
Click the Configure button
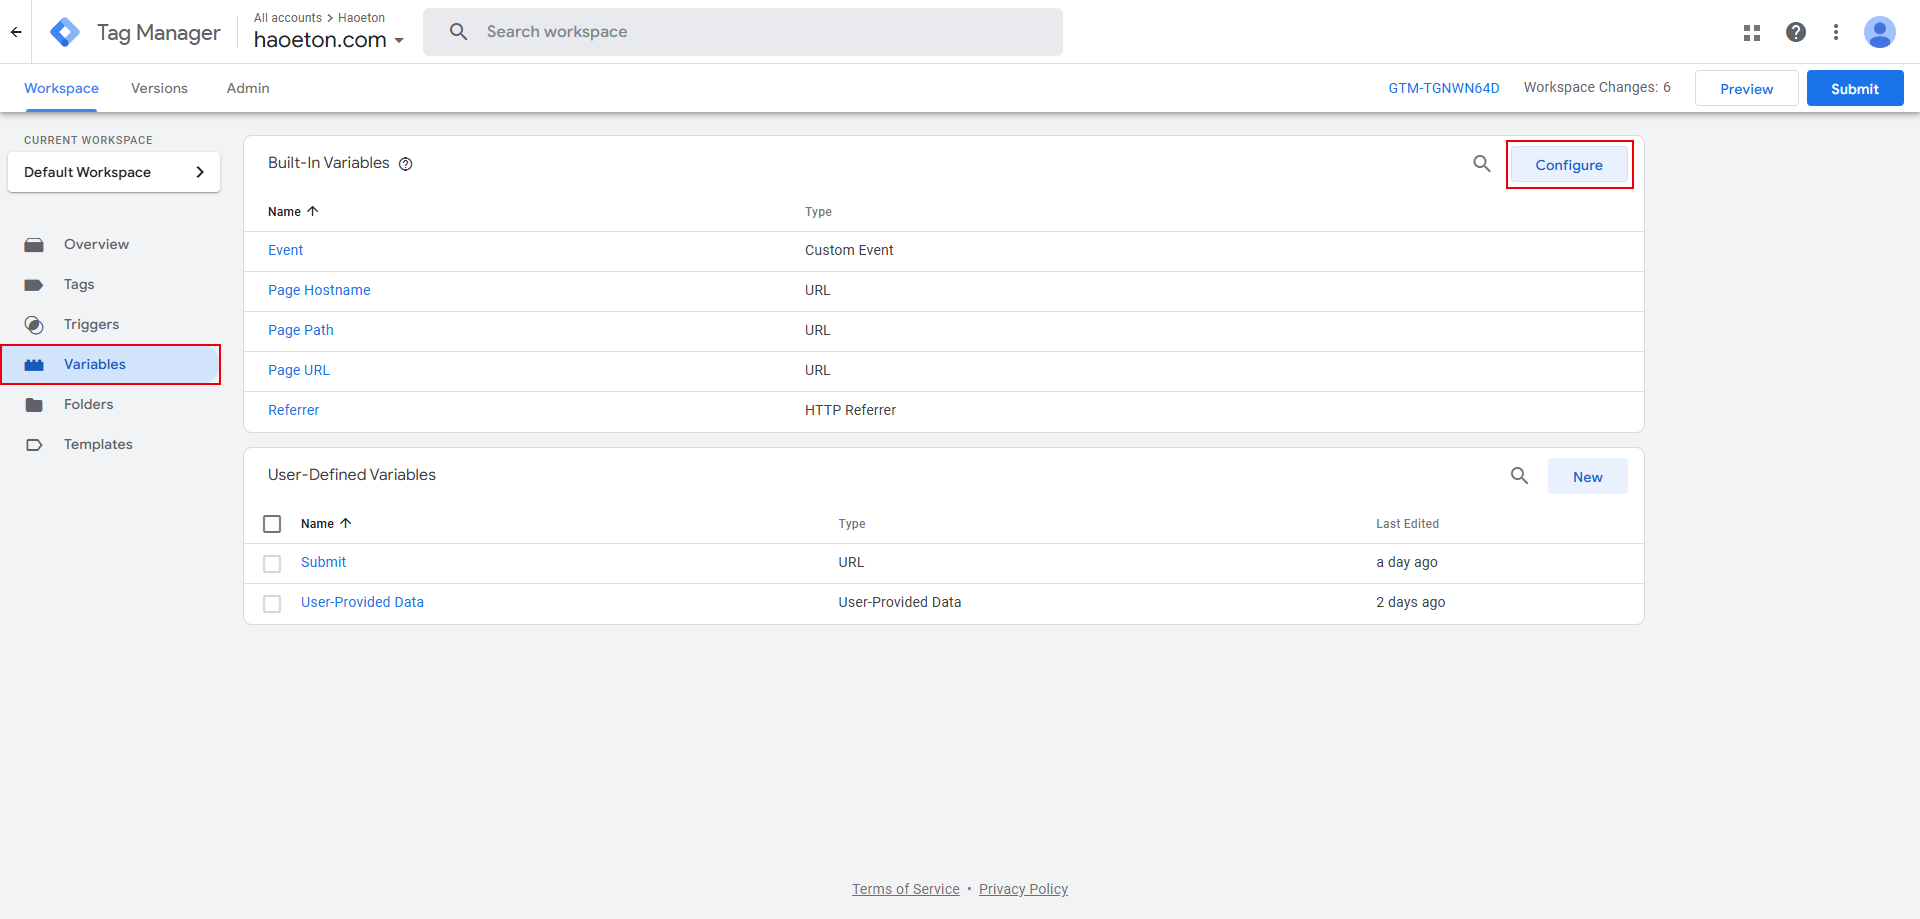tap(1569, 165)
